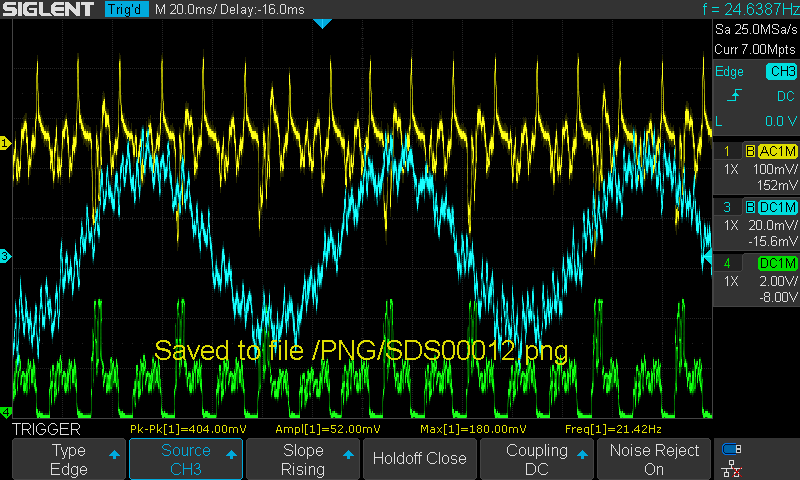This screenshot has width=800, height=480.
Task: Click the trigger level L 0.0 V readout
Action: (756, 121)
